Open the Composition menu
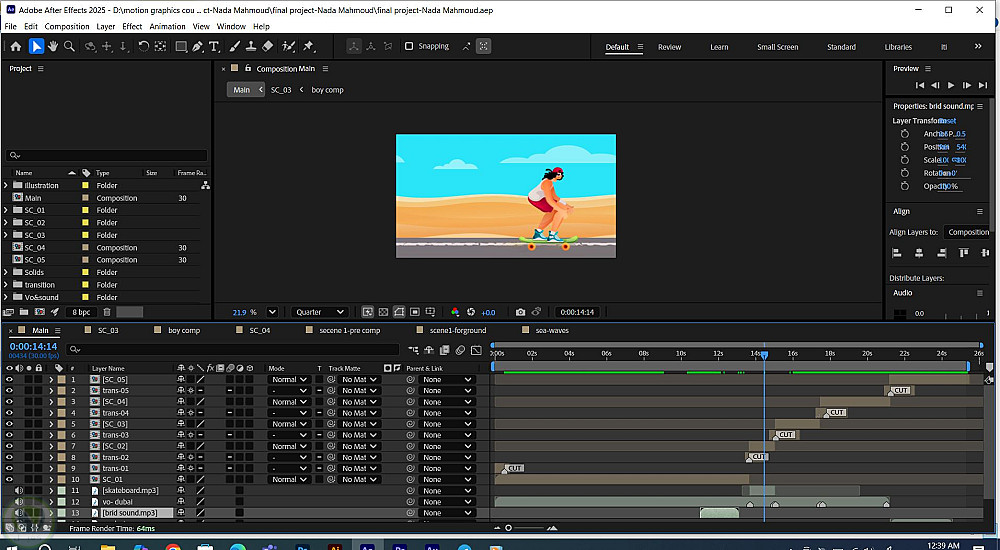 (x=67, y=26)
